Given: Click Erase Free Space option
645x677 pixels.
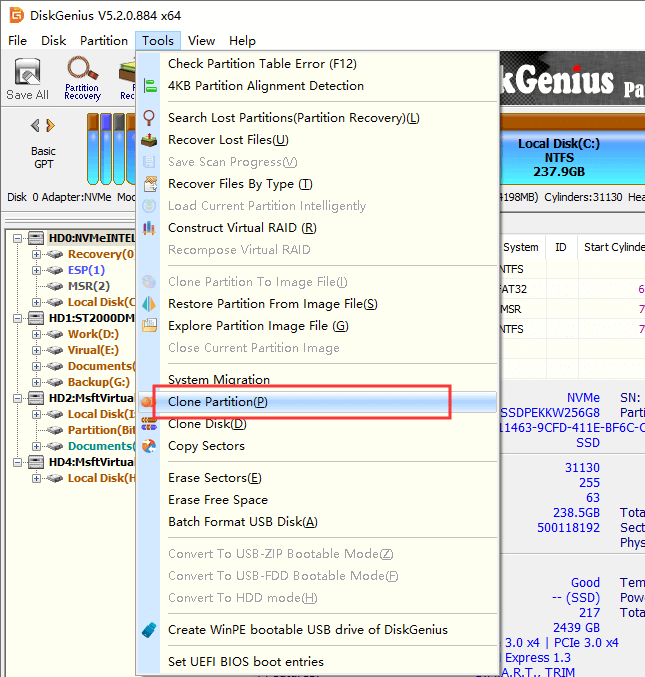Looking at the screenshot, I should tap(217, 500).
